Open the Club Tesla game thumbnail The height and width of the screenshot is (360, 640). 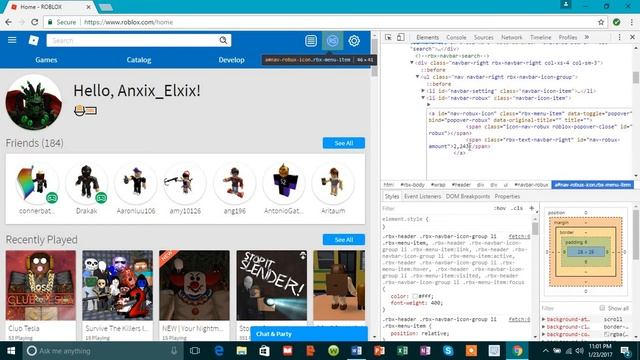[x=41, y=285]
